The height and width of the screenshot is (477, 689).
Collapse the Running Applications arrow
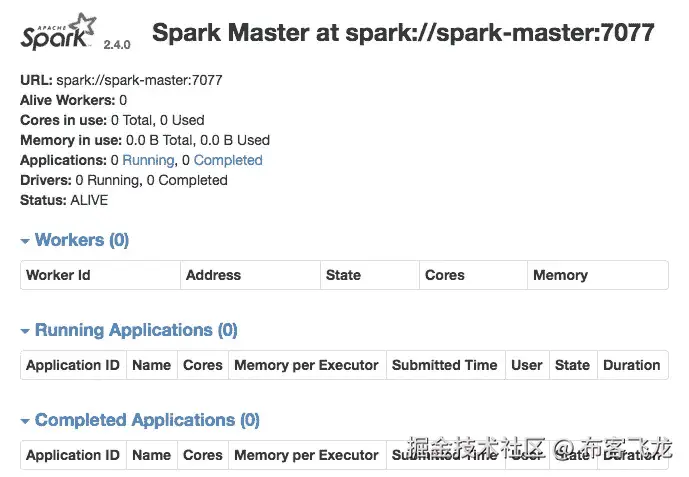(25, 331)
